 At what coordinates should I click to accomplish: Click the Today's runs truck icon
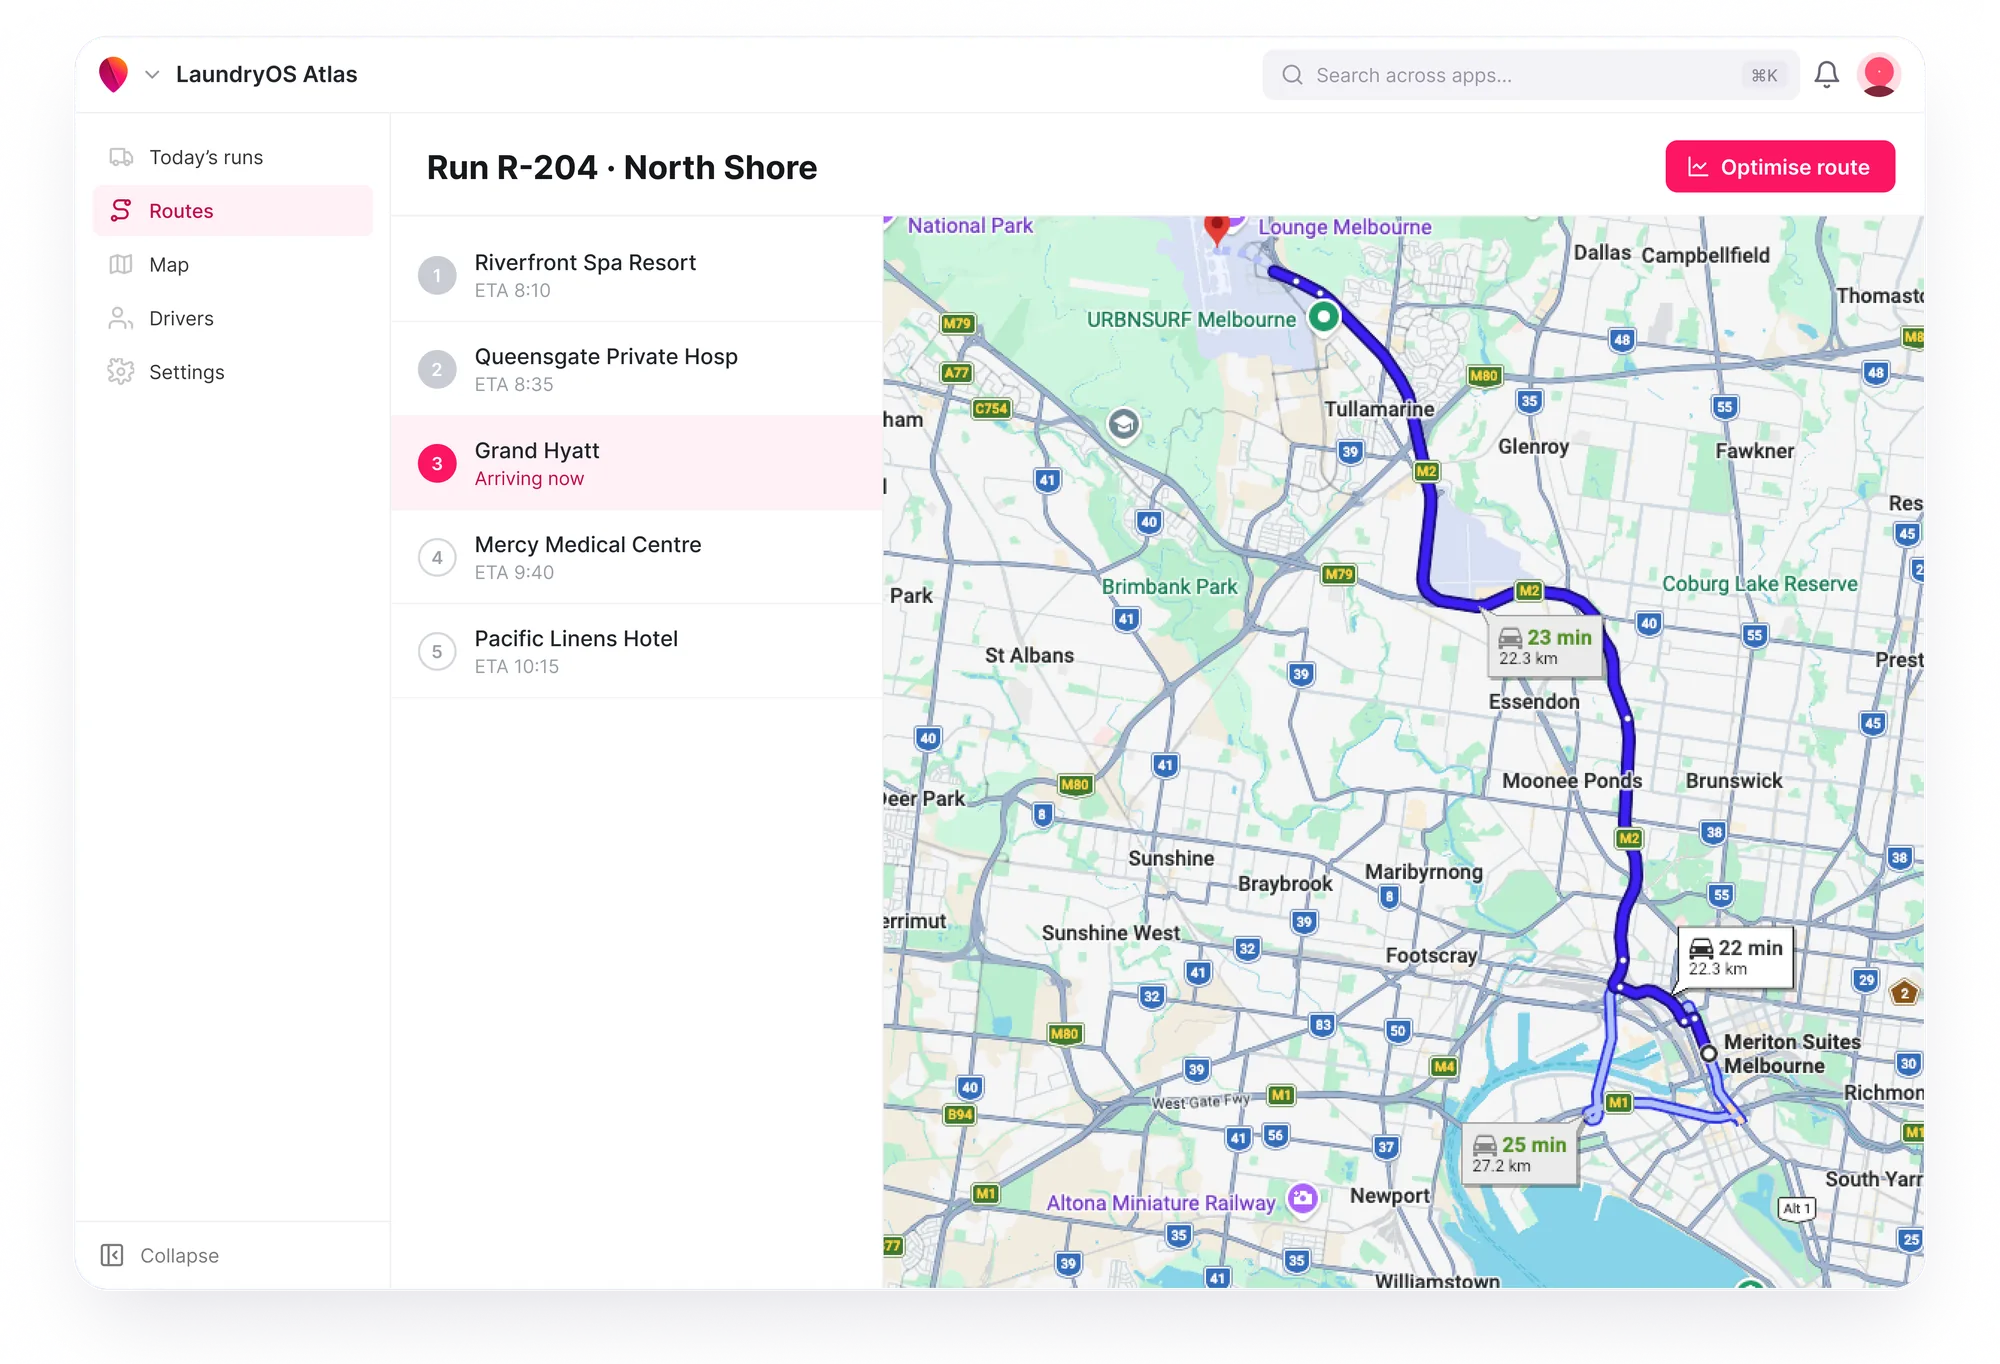coord(121,157)
